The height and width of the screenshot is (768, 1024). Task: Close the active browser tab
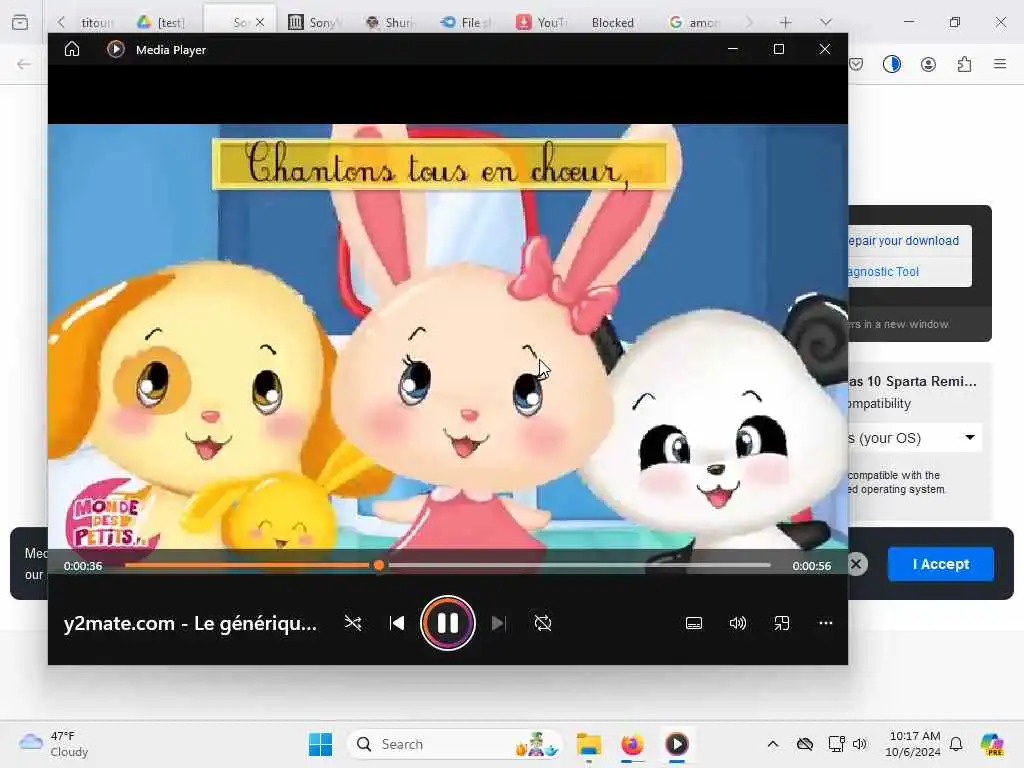point(260,22)
